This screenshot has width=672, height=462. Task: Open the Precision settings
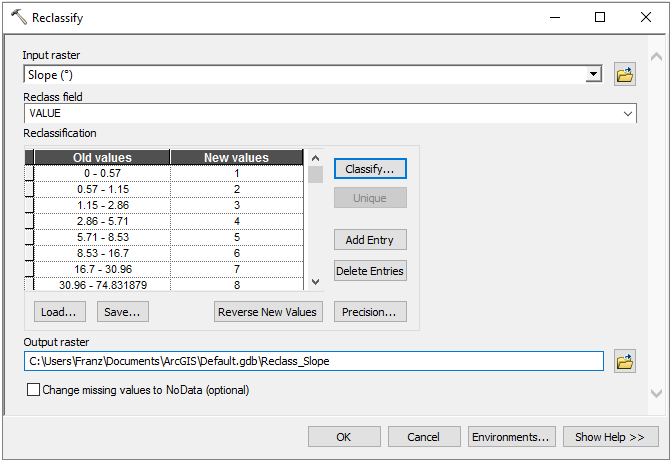click(370, 312)
